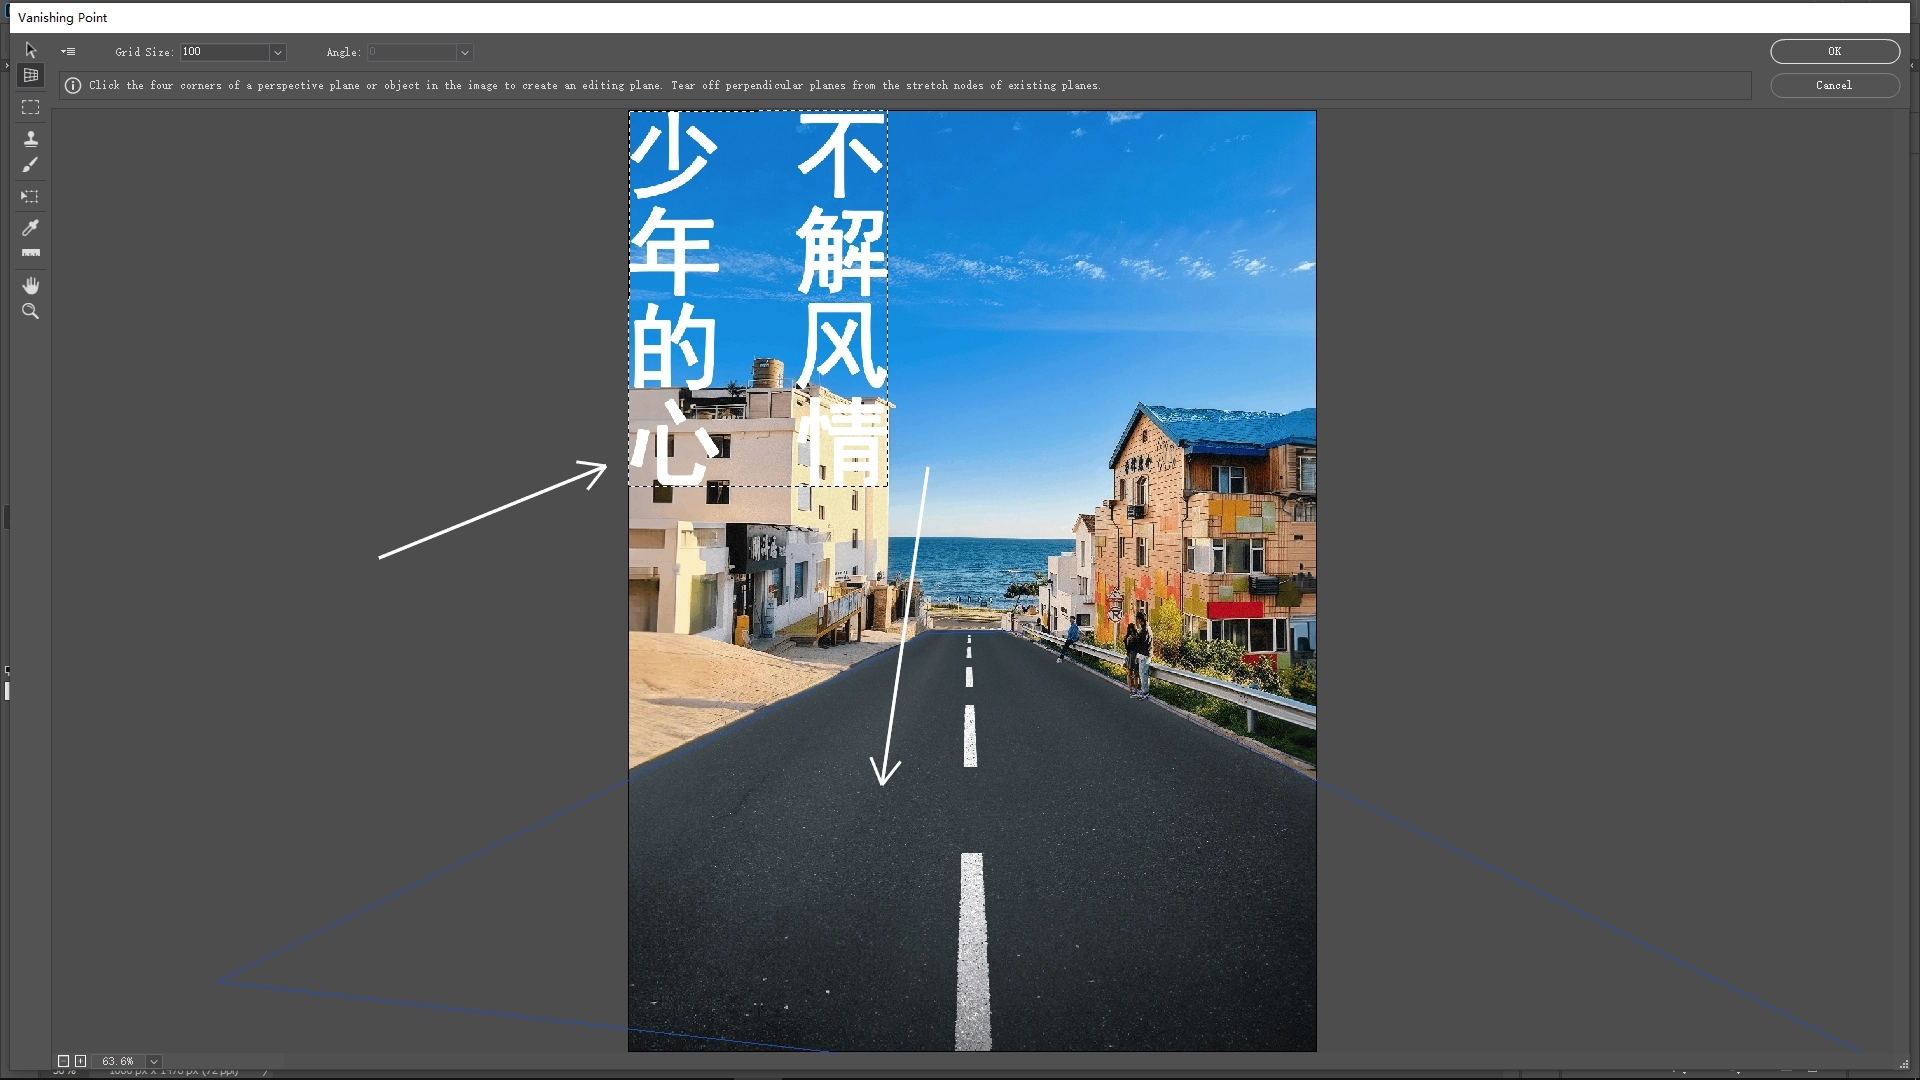
Task: Open the zoom percentage dropdown
Action: pos(153,1061)
